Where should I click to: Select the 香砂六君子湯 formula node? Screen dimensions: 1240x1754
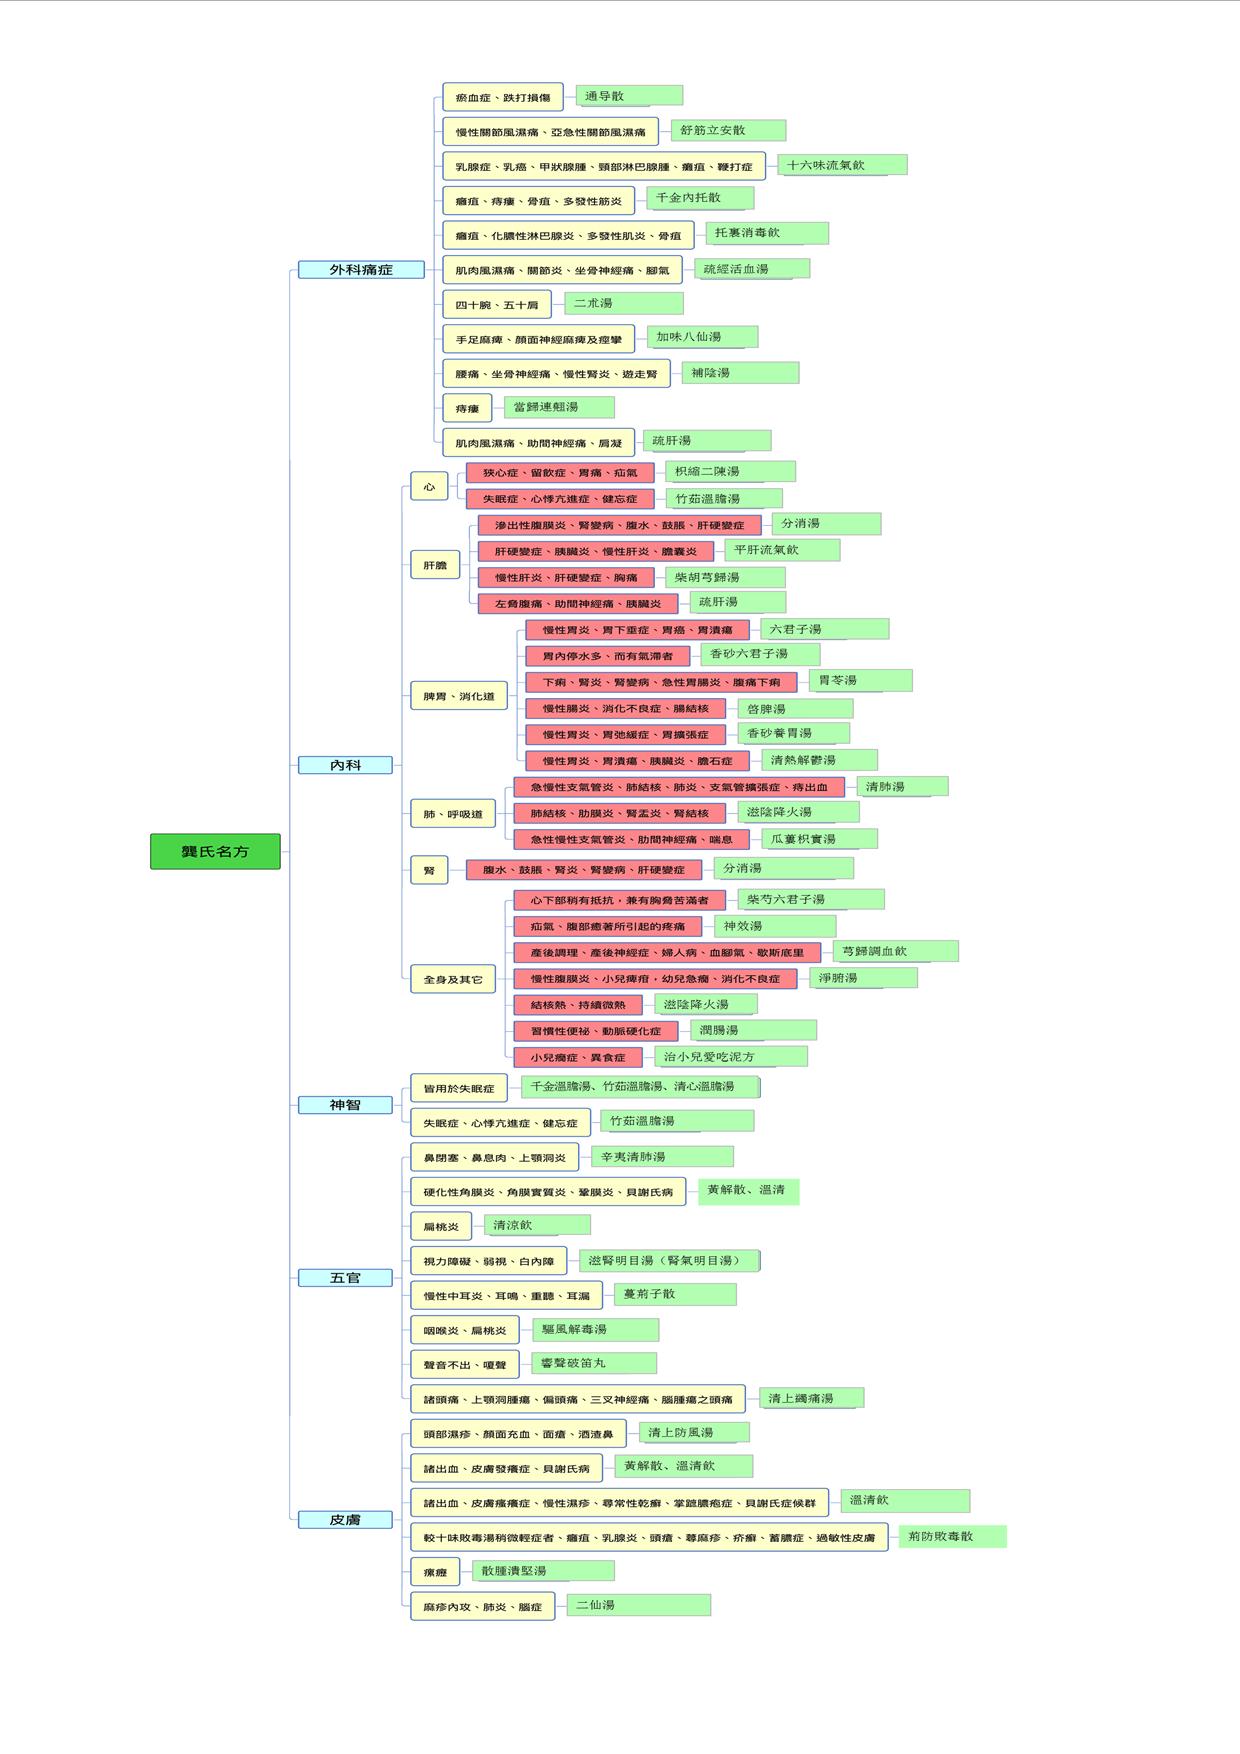tap(760, 654)
